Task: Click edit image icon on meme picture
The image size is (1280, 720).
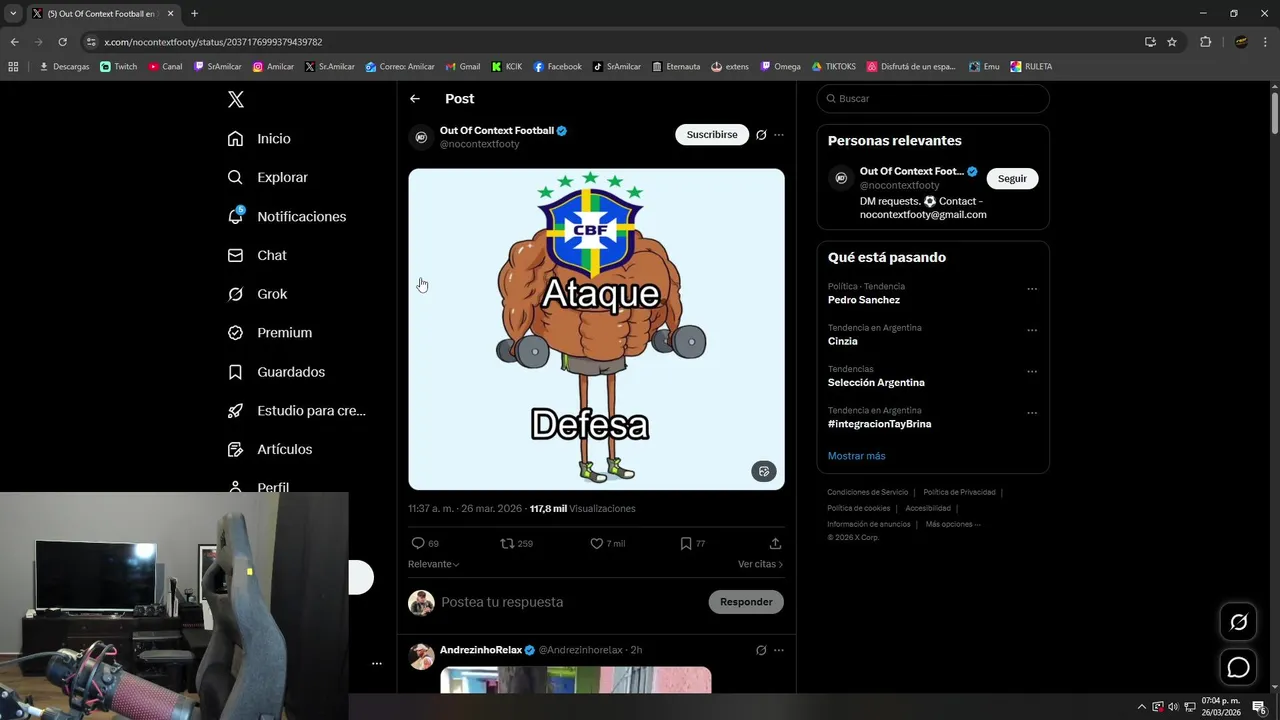Action: point(764,471)
